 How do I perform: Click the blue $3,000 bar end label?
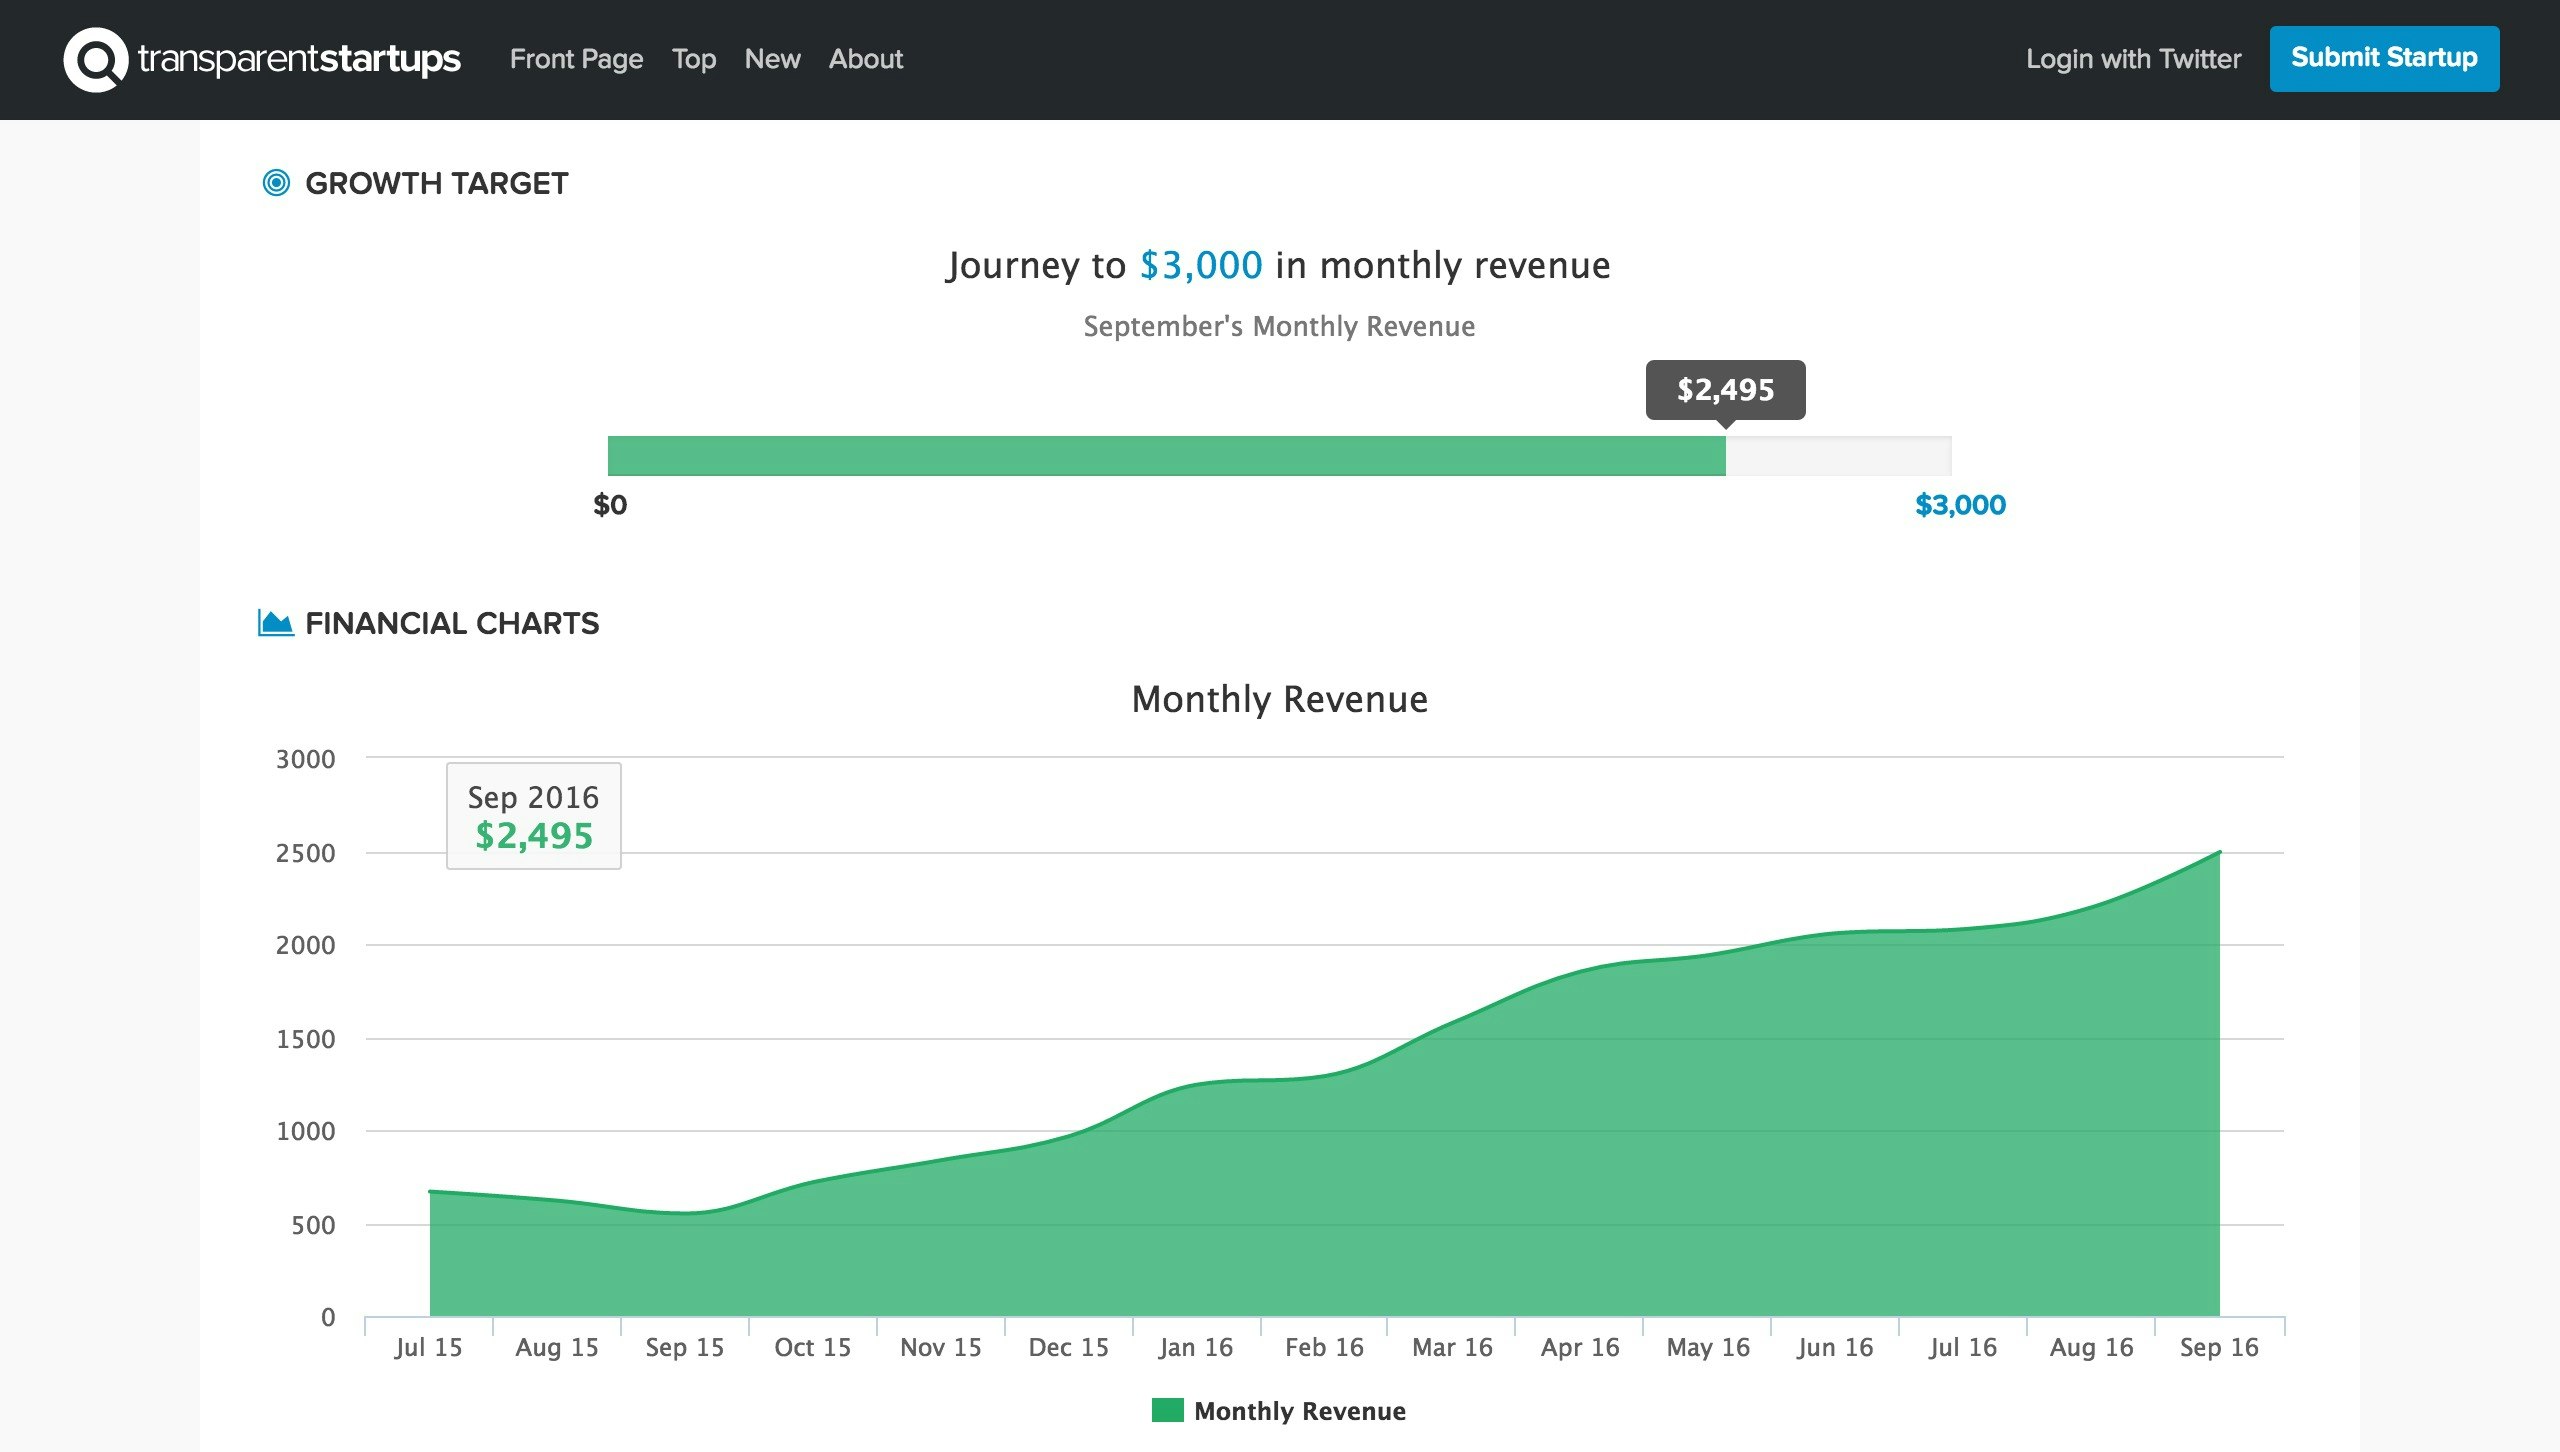(1959, 505)
